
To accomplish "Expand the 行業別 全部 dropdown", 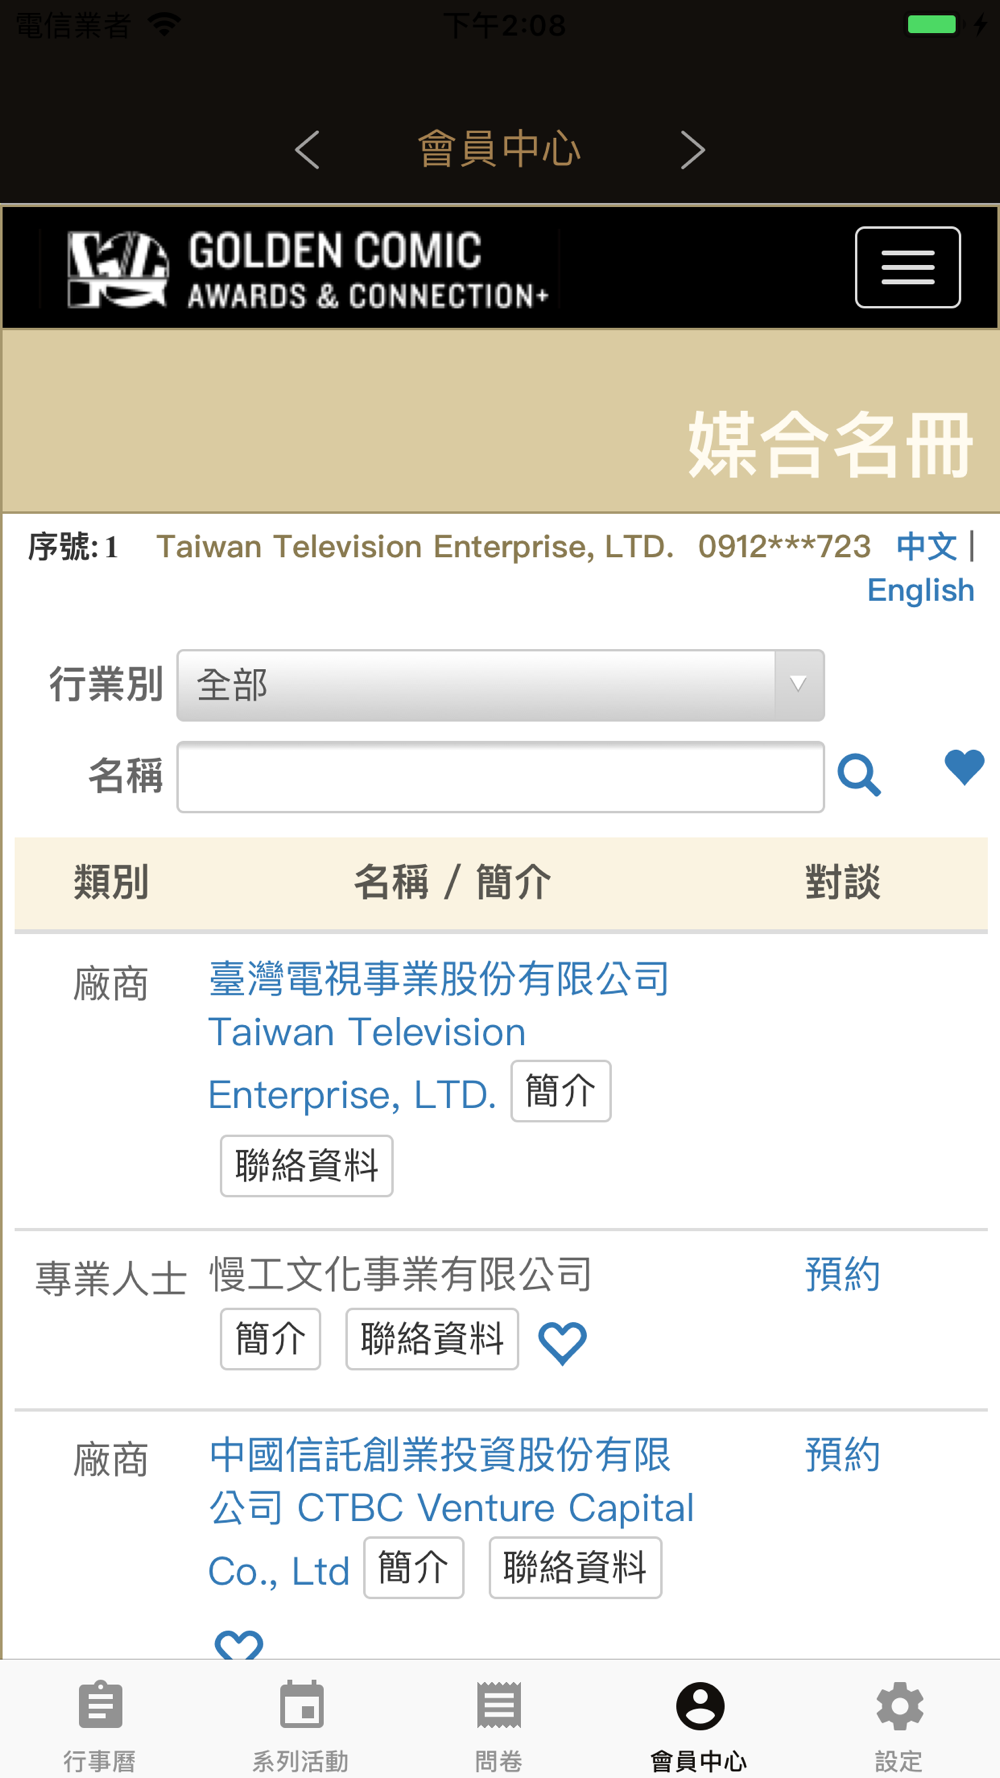I will pyautogui.click(x=500, y=685).
